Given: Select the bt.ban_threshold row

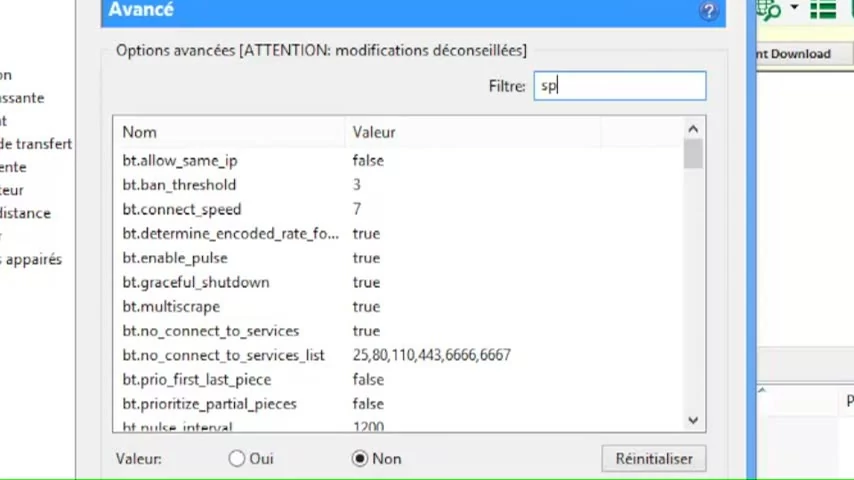Looking at the screenshot, I should click(398, 185).
